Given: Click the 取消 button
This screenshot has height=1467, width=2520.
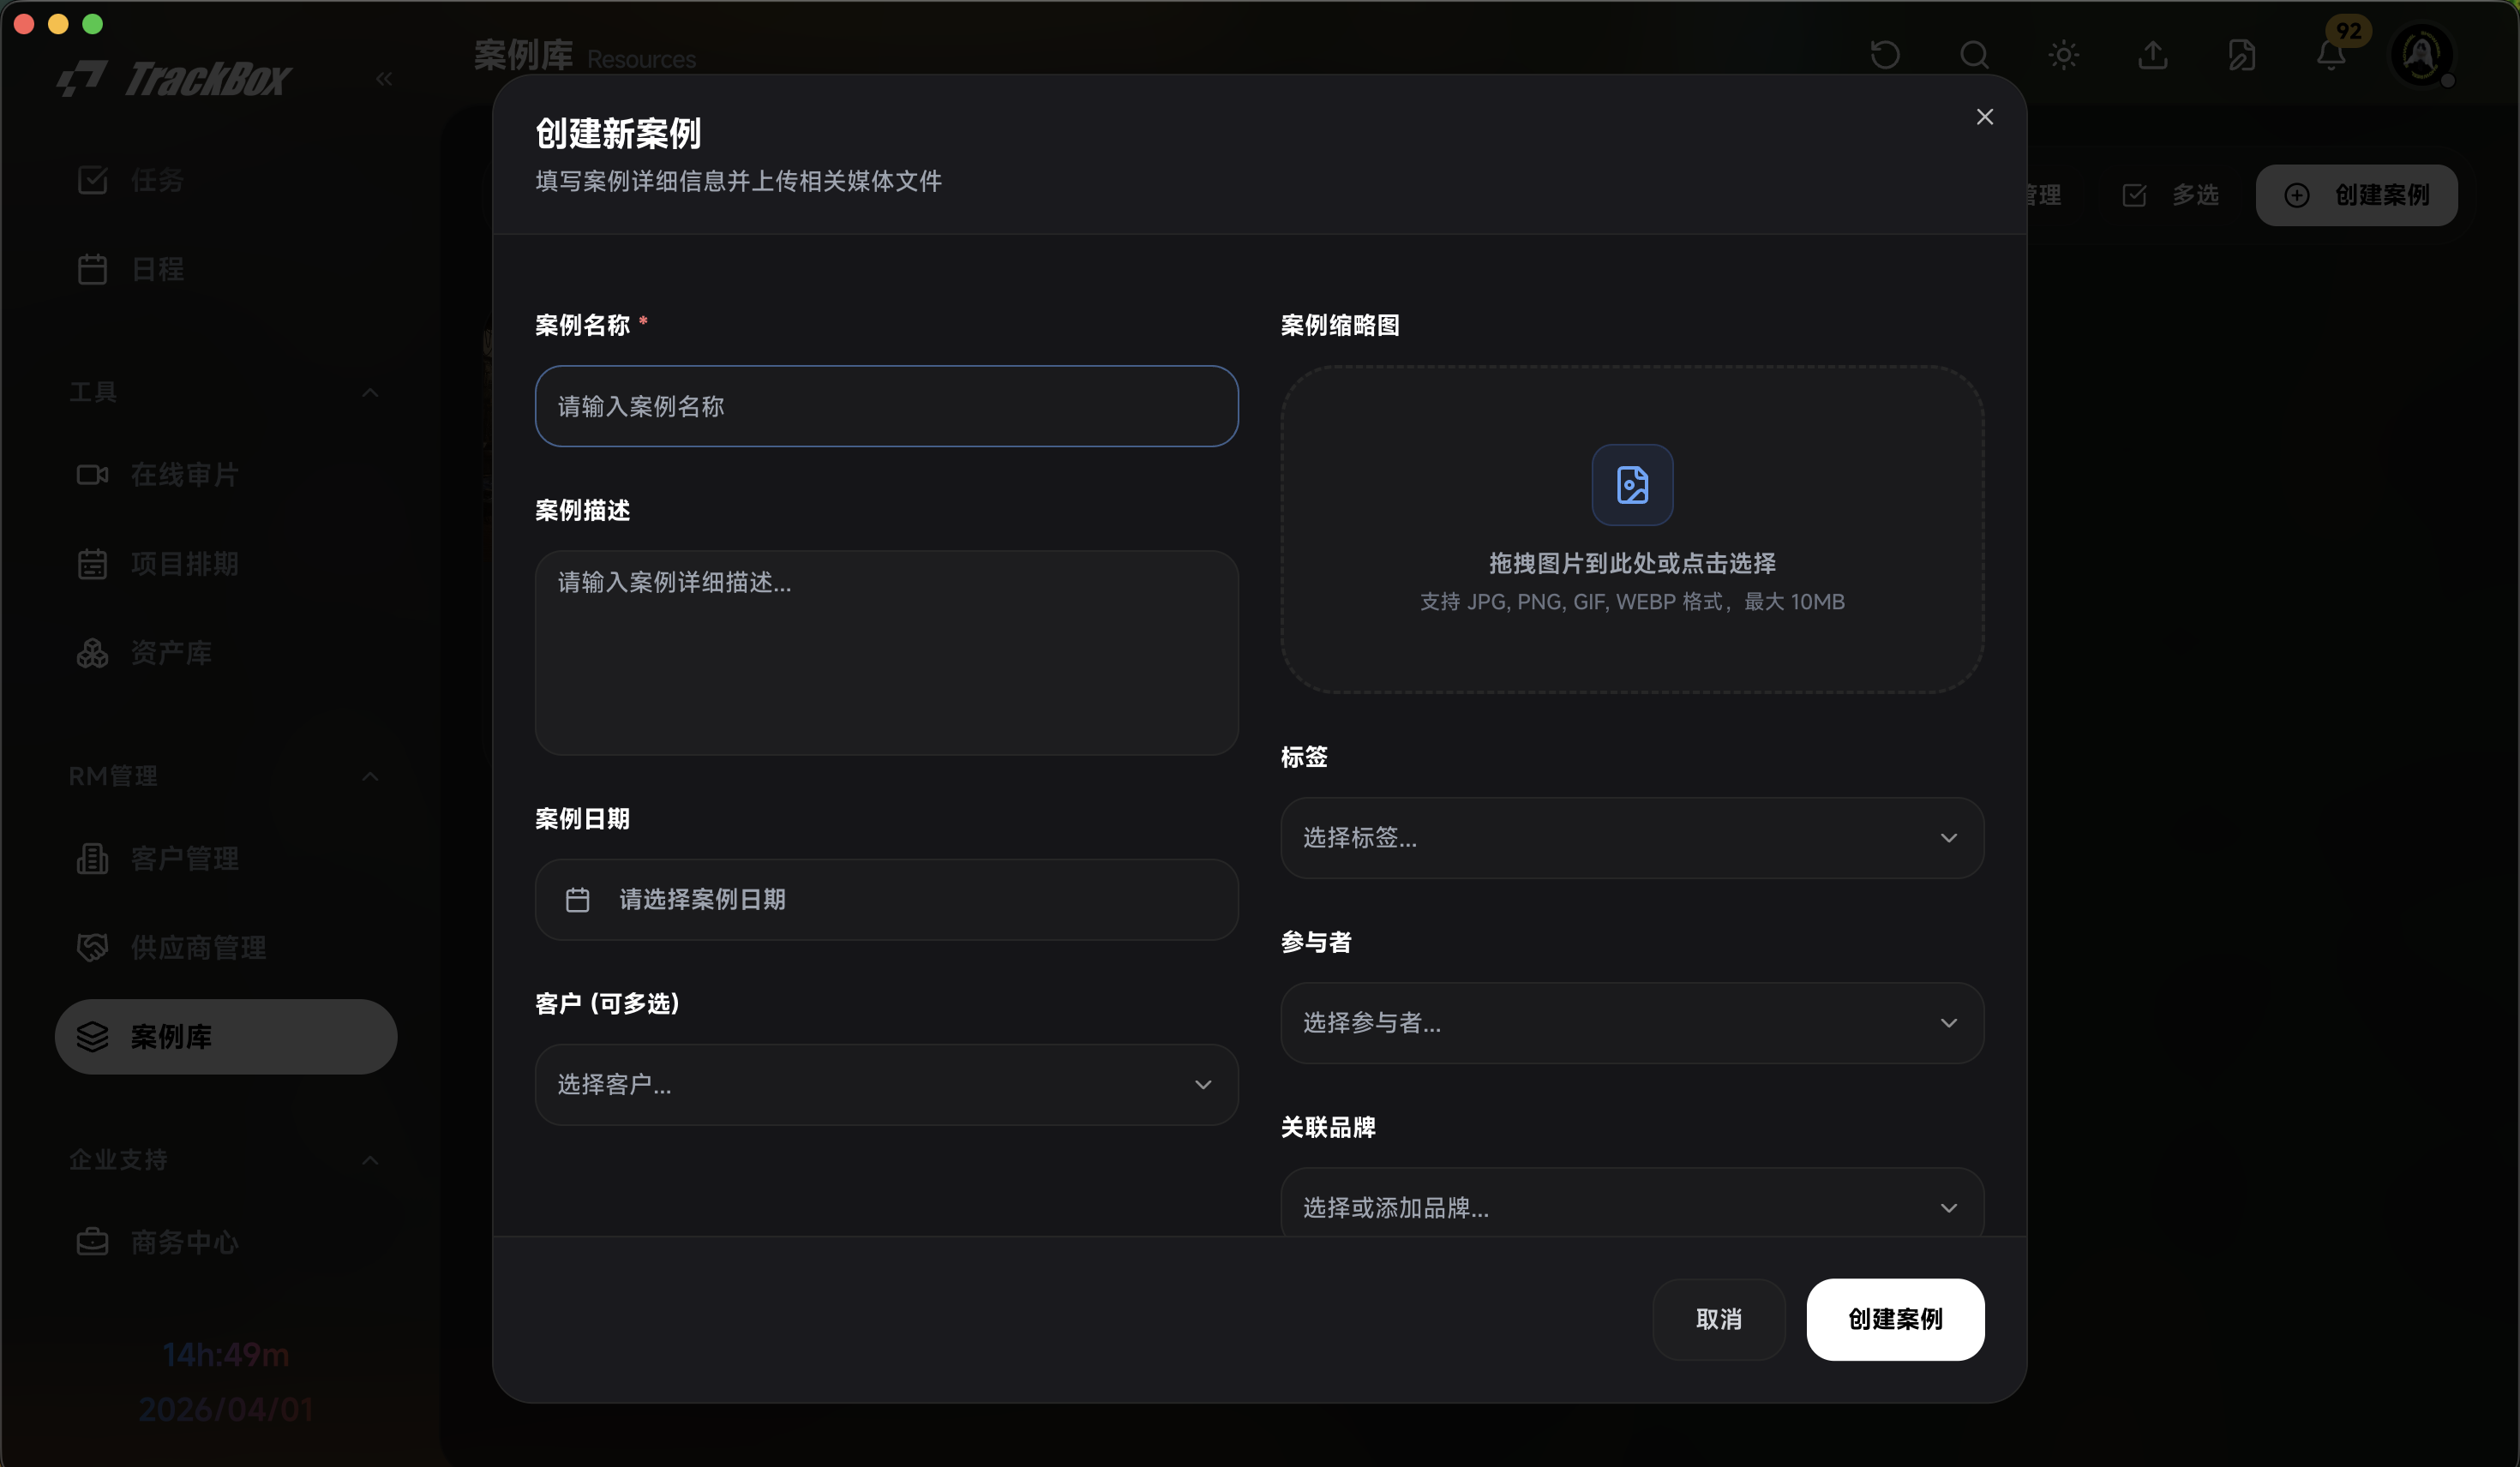Looking at the screenshot, I should (x=1718, y=1319).
